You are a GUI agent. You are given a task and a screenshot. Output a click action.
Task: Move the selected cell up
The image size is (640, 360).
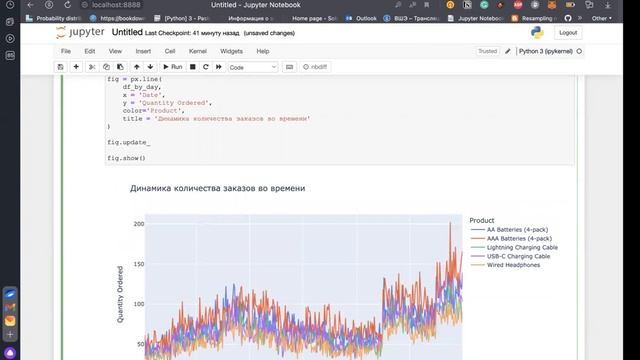(x=137, y=67)
